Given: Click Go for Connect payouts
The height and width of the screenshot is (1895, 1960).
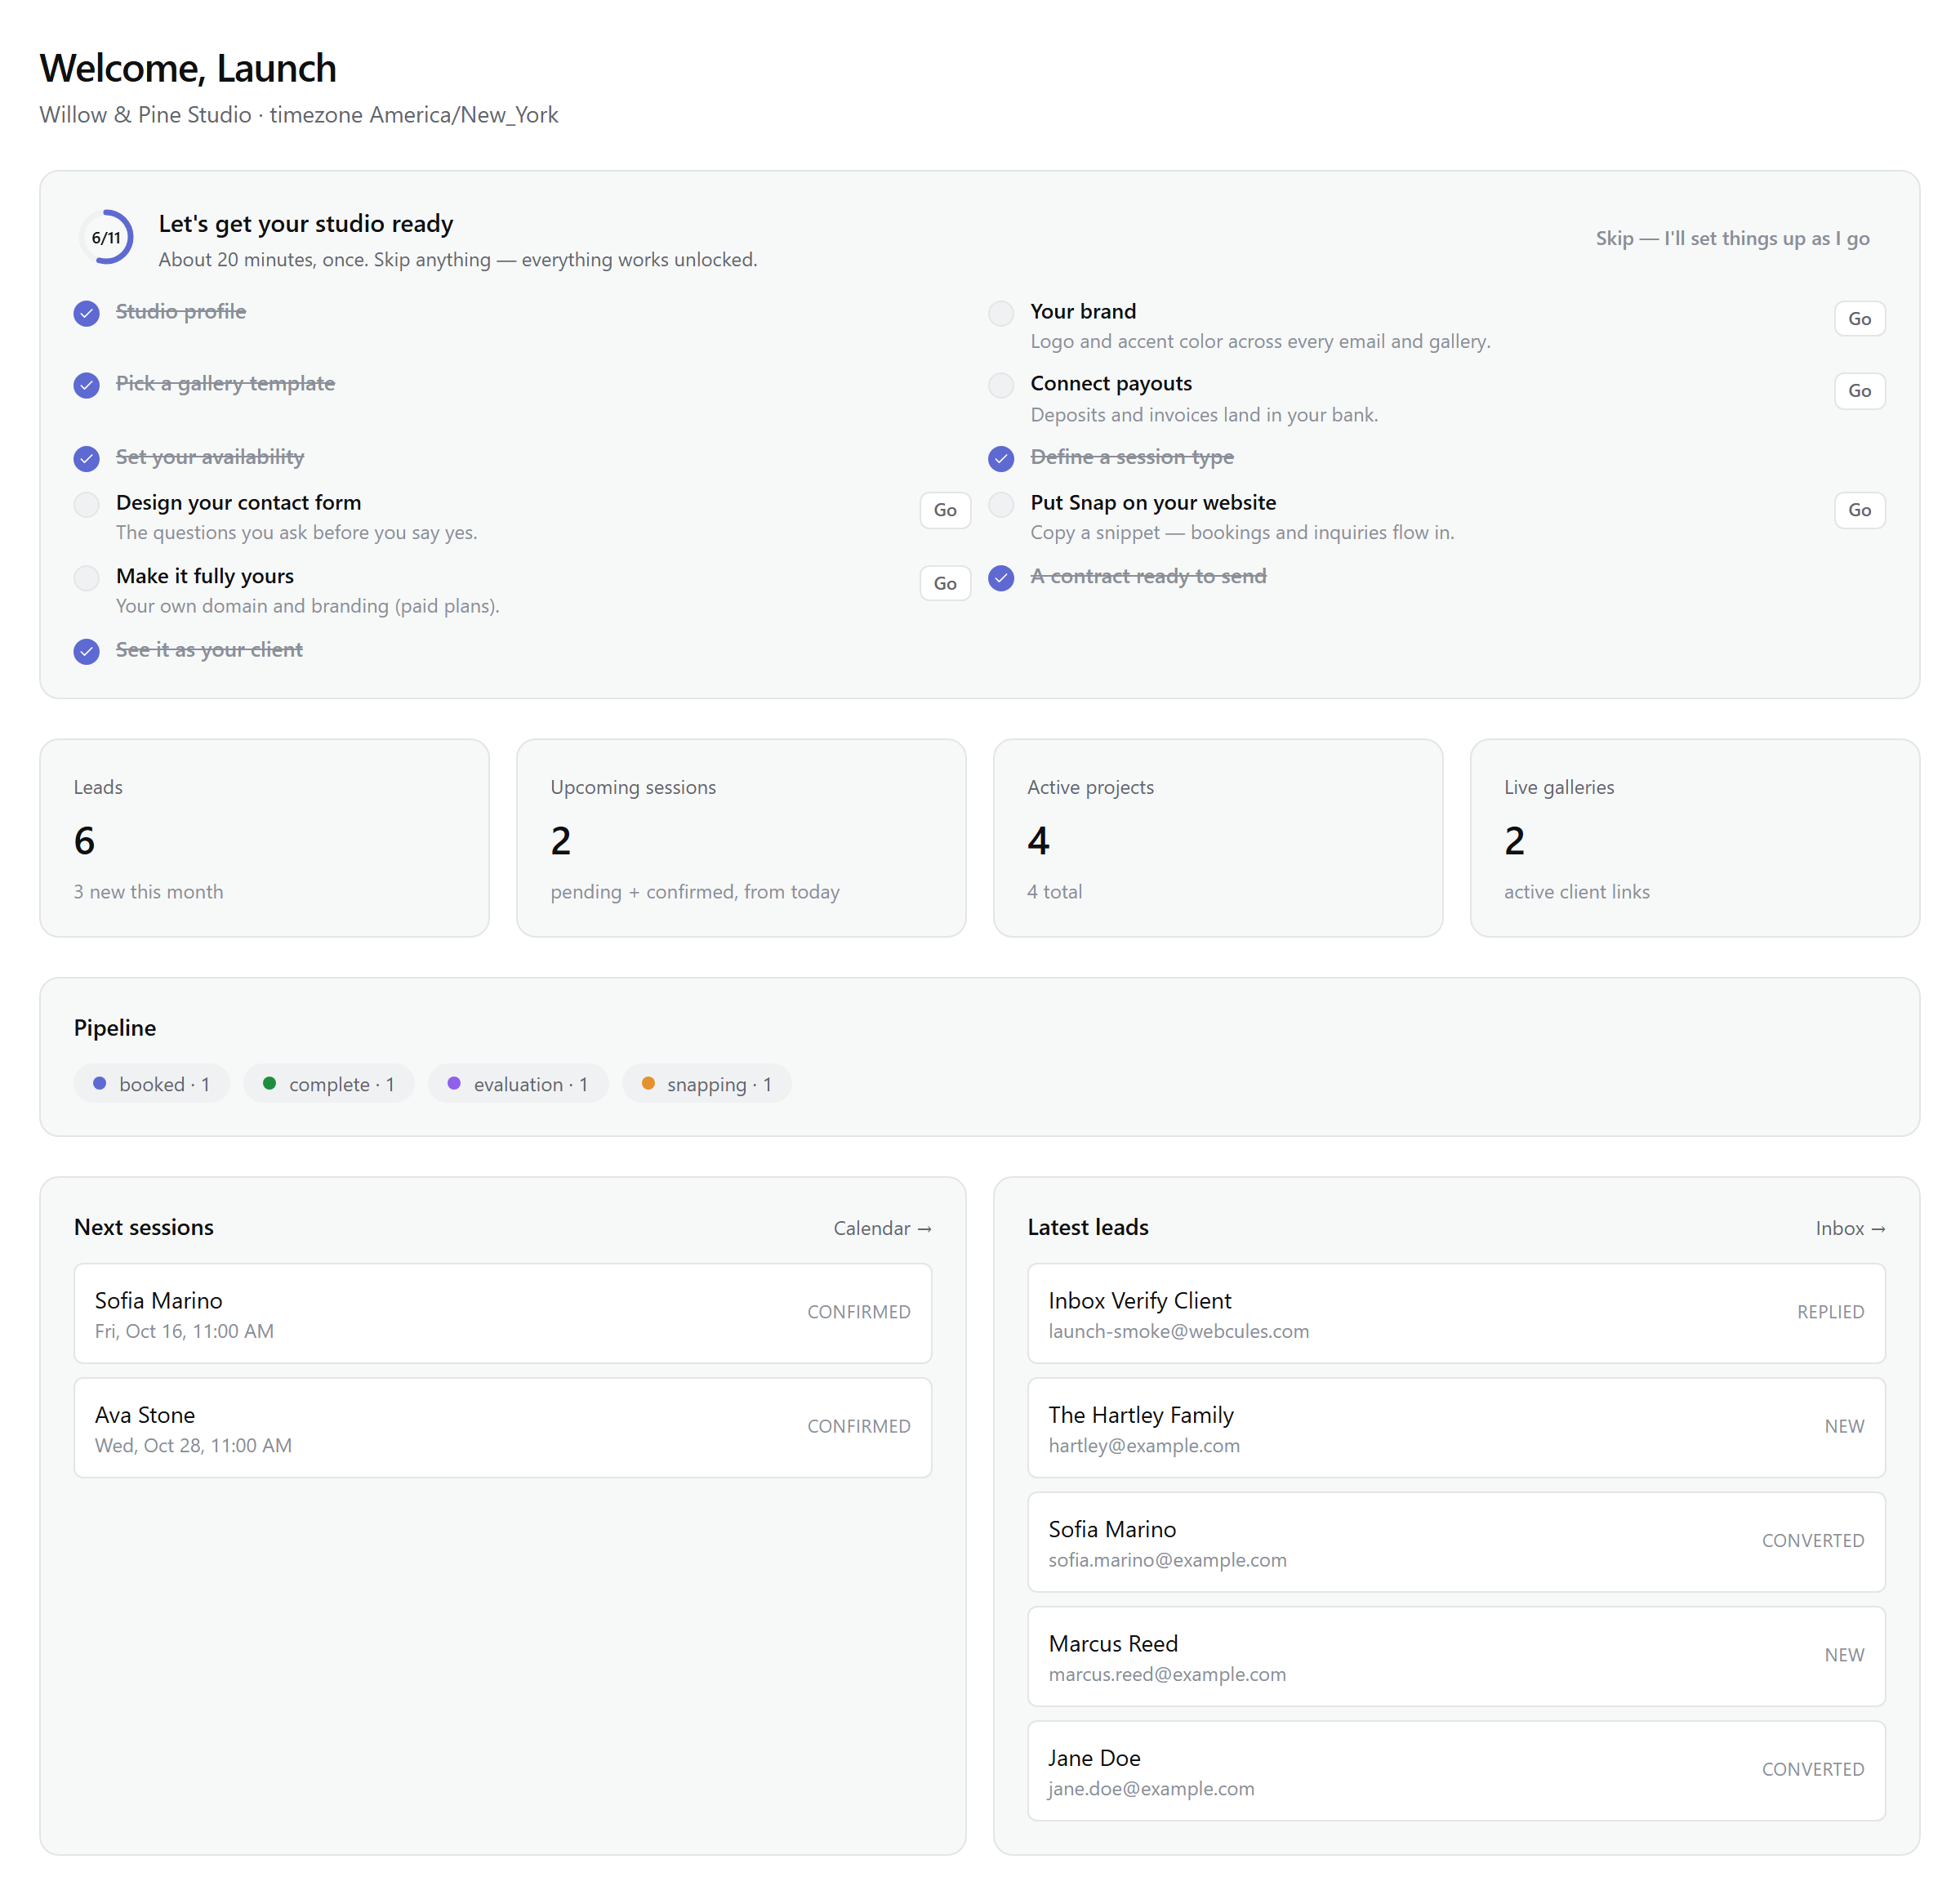Looking at the screenshot, I should (1859, 391).
